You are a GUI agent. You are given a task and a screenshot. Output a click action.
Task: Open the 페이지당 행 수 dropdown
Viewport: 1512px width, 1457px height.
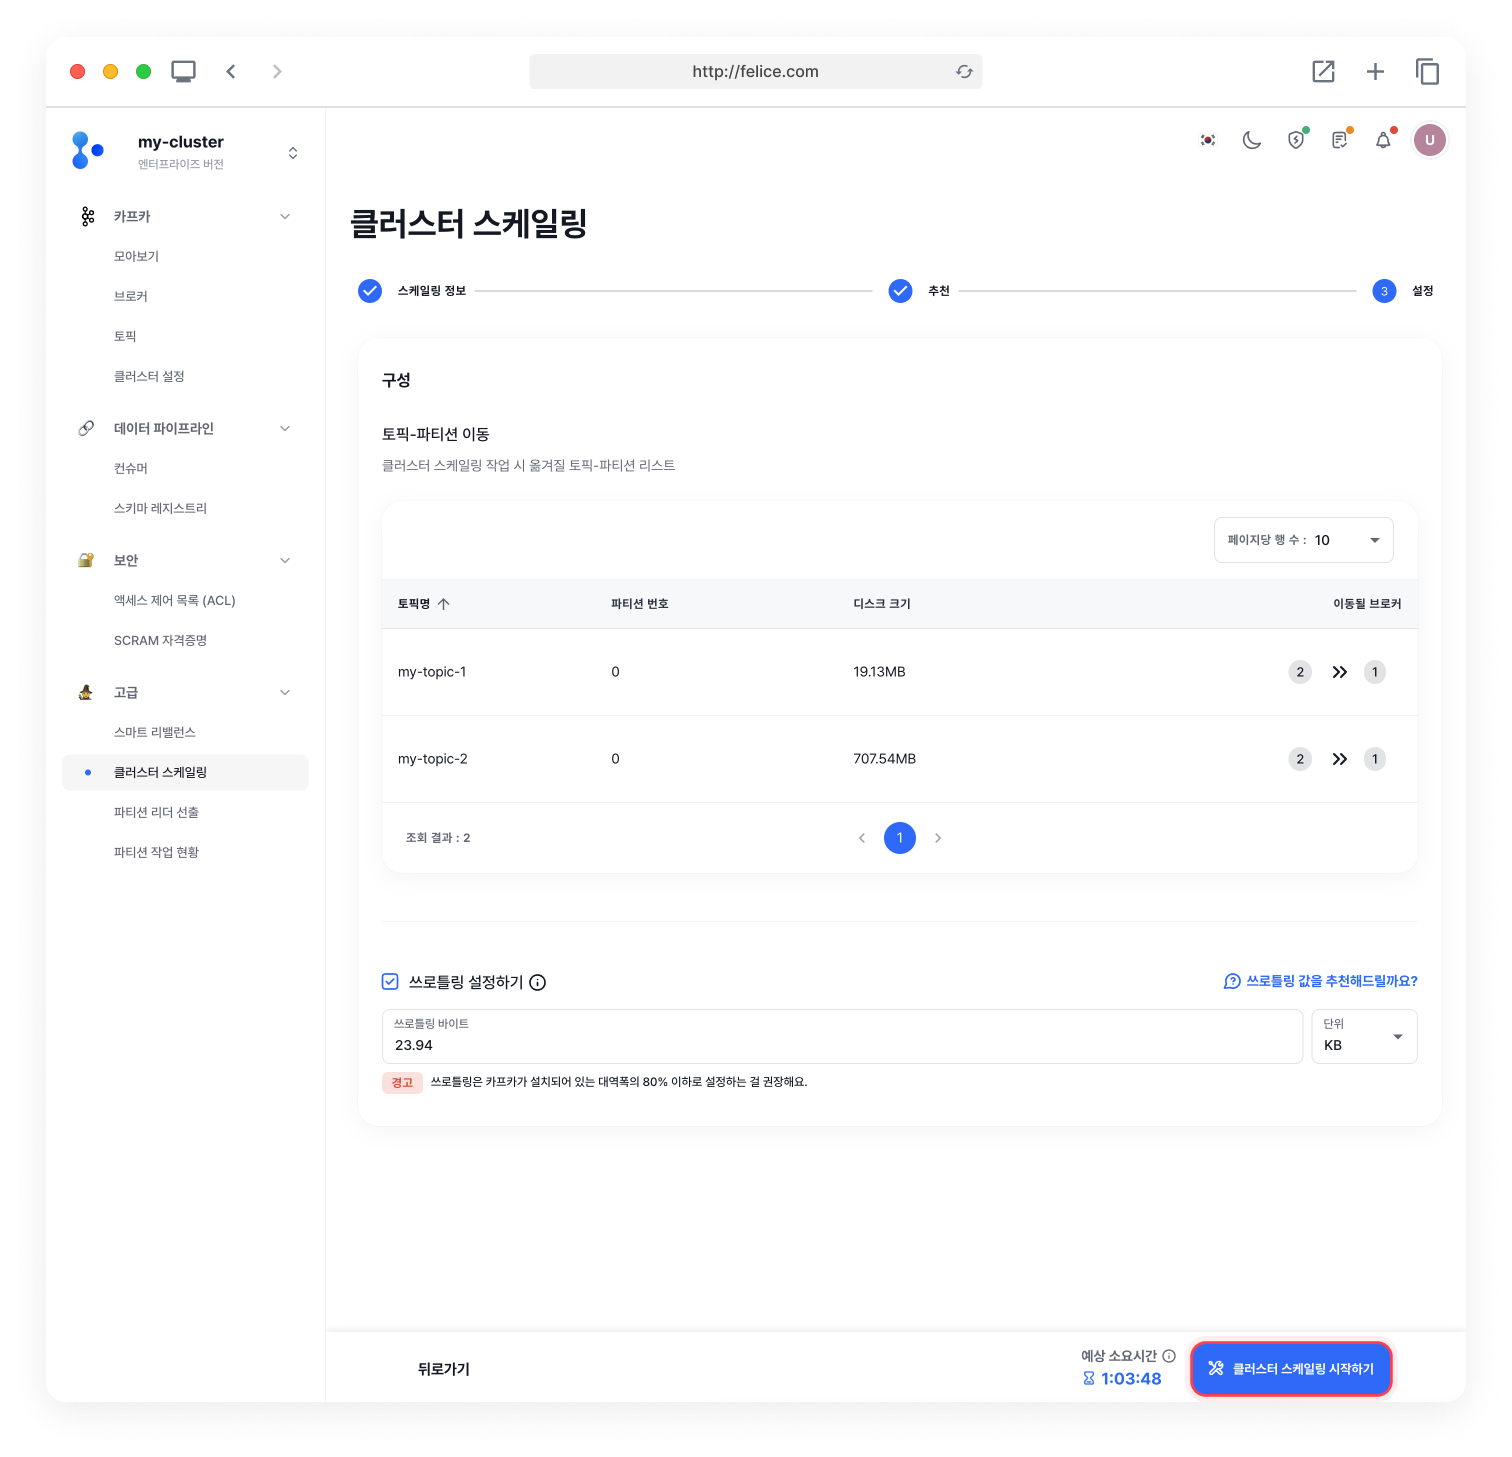(x=1303, y=540)
